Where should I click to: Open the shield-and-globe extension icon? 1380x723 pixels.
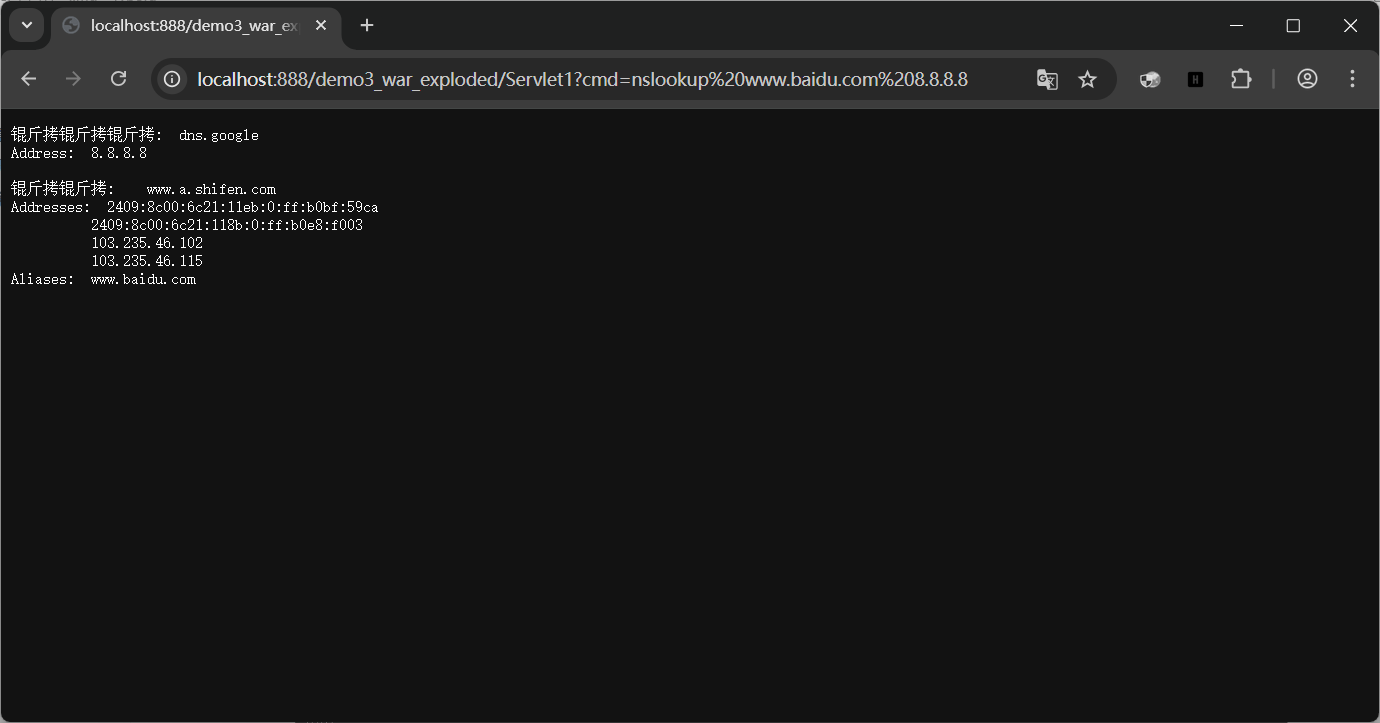tap(1150, 79)
